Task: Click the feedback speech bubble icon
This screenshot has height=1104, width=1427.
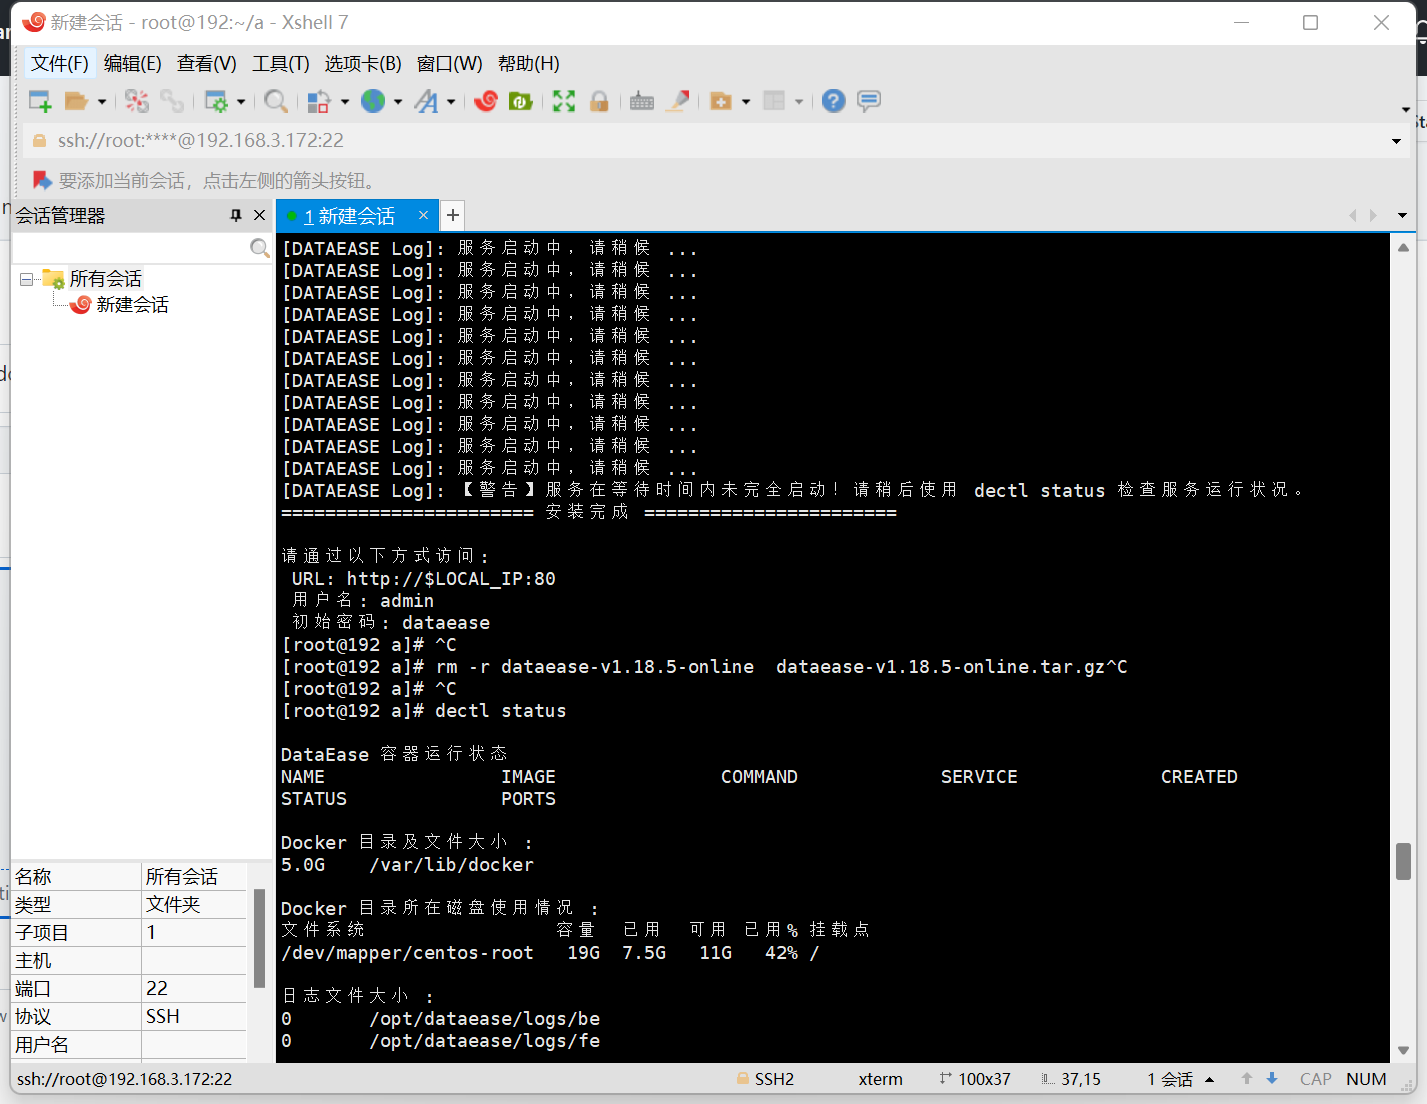Action: point(869,101)
